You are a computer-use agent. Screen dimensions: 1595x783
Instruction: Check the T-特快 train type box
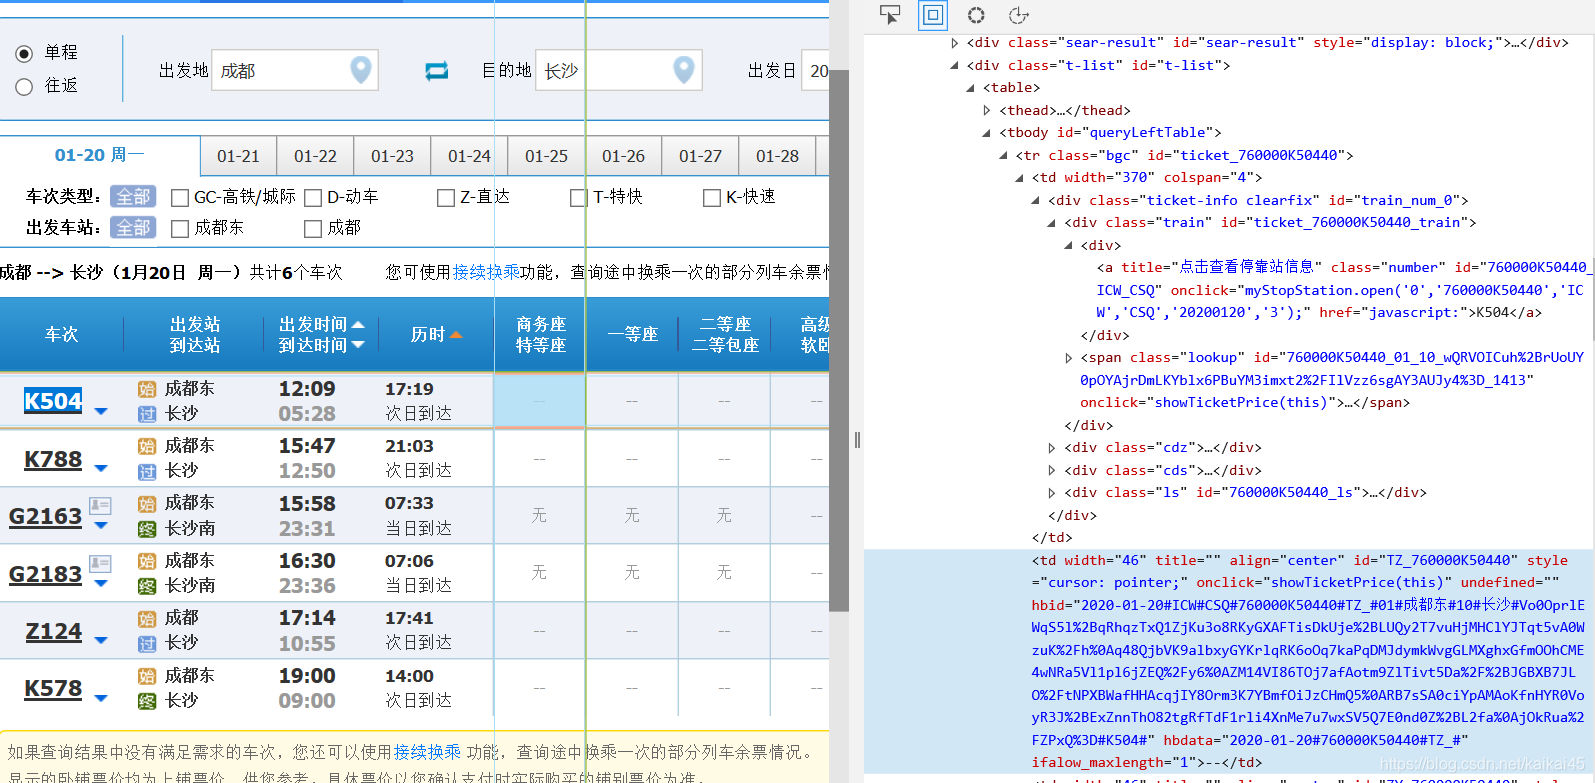[x=579, y=198]
